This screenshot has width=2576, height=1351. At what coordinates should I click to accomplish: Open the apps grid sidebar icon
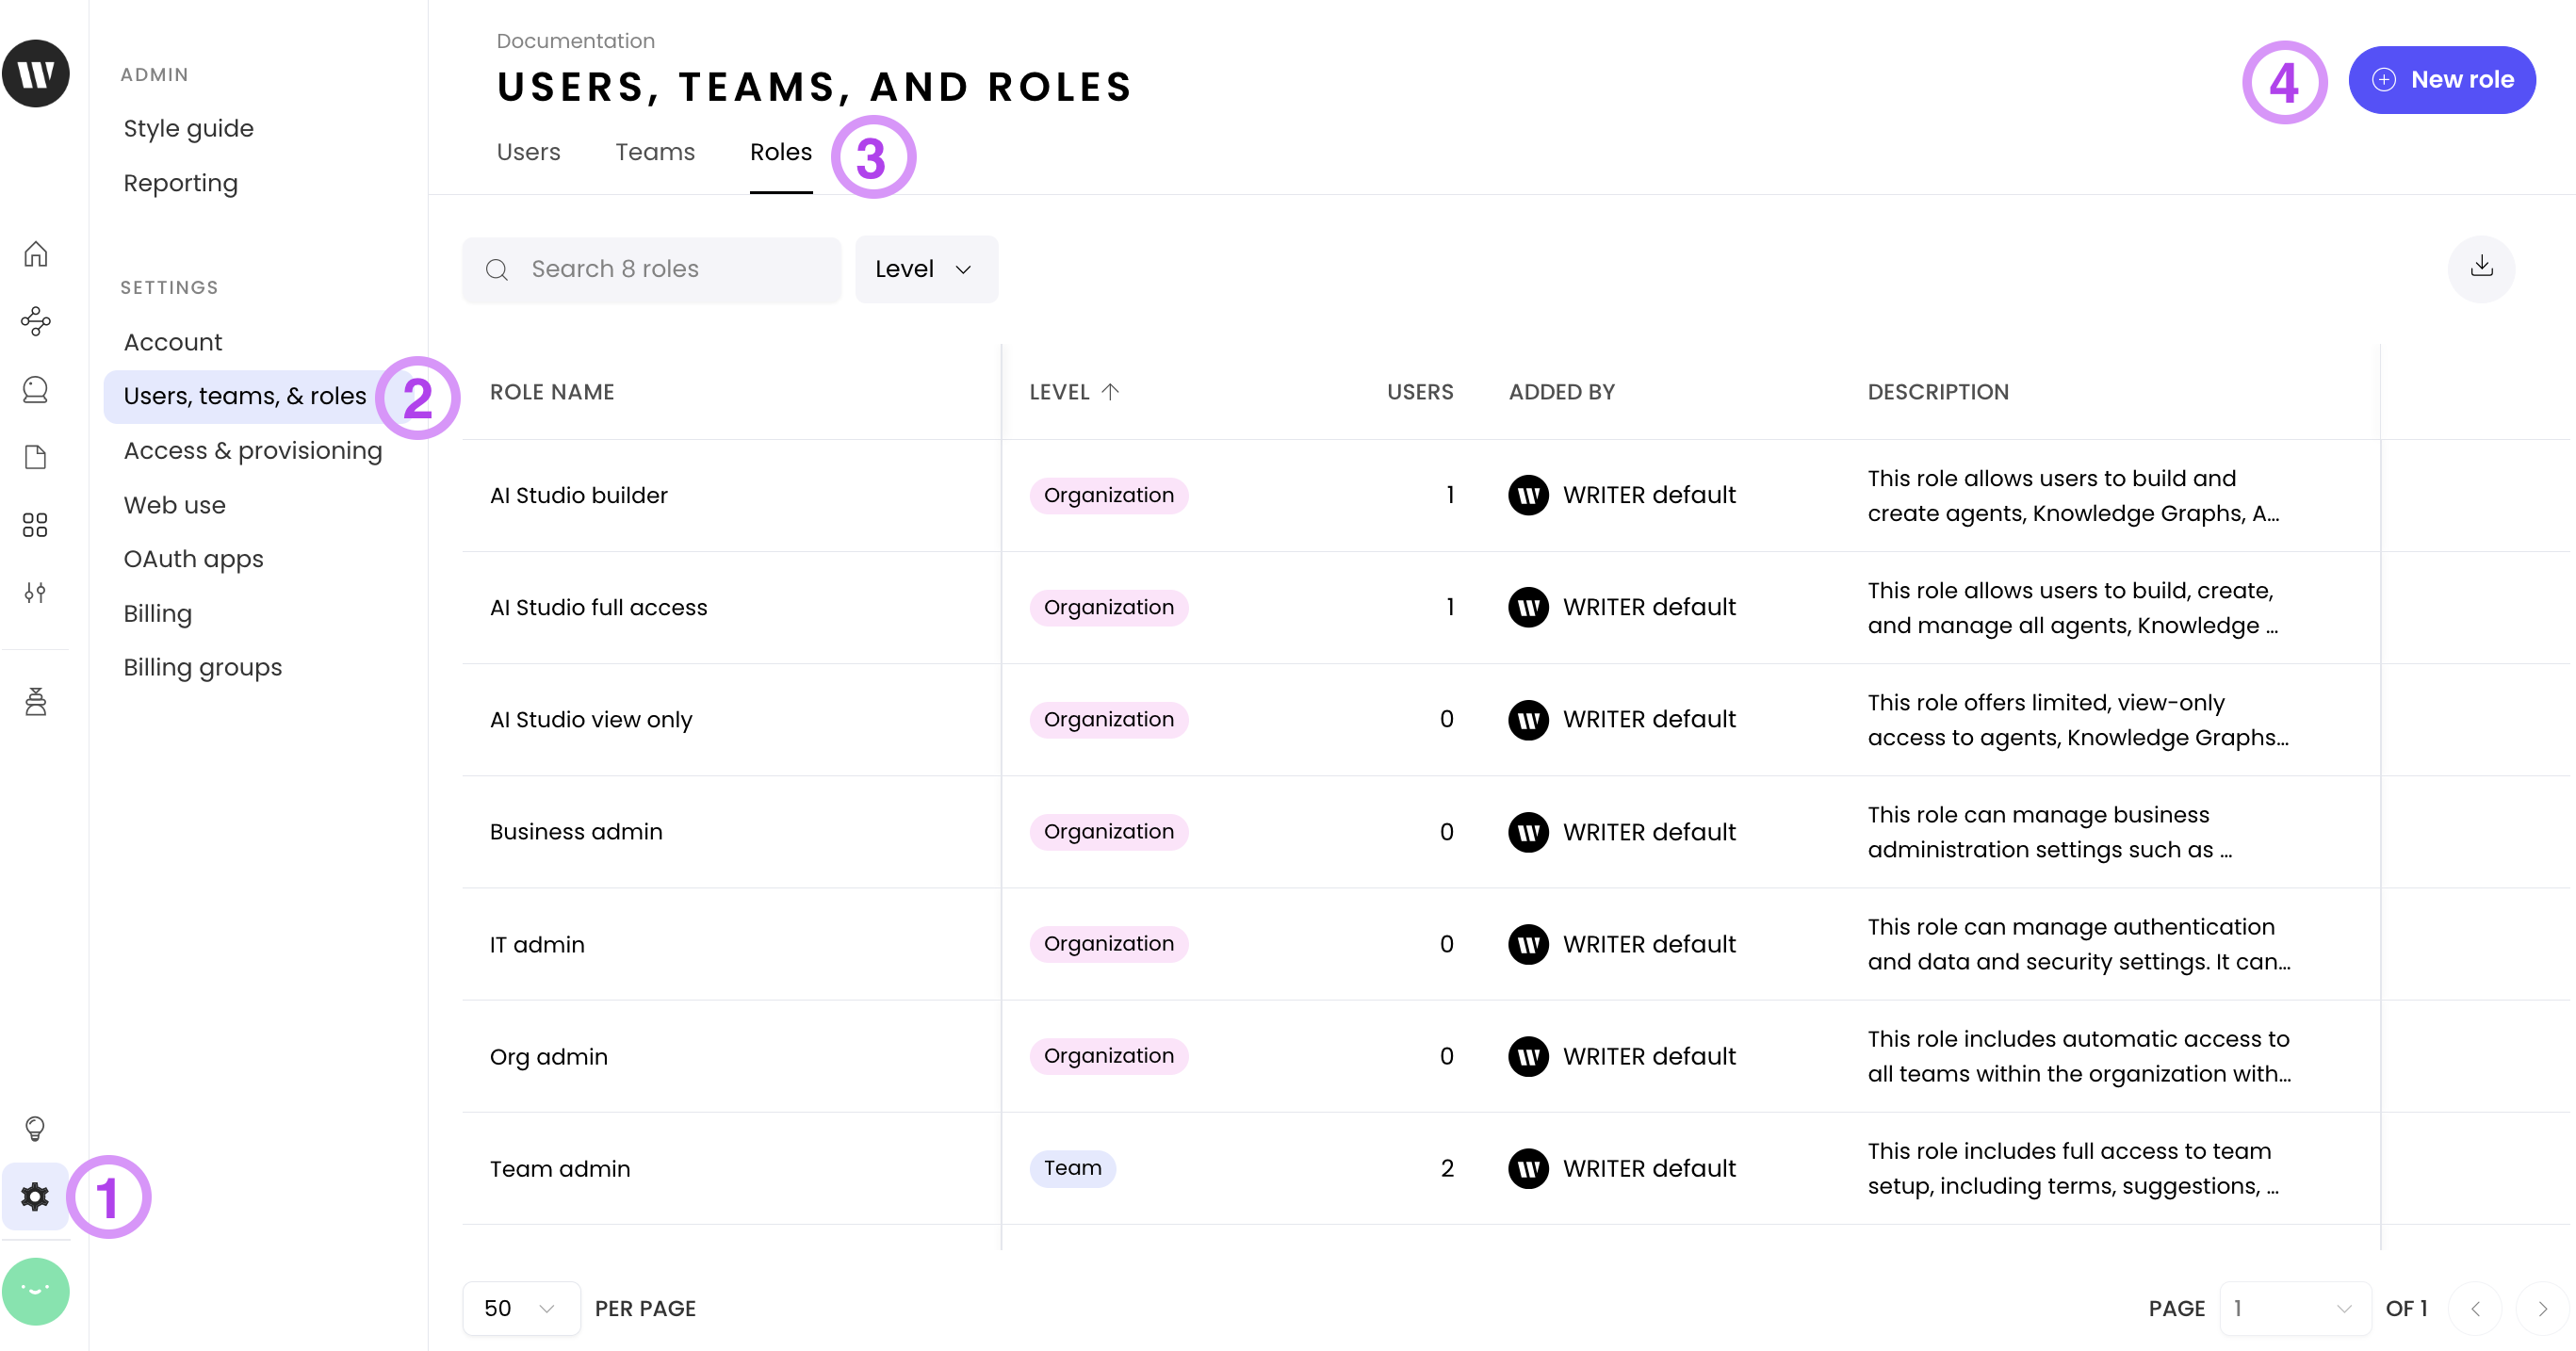point(36,525)
